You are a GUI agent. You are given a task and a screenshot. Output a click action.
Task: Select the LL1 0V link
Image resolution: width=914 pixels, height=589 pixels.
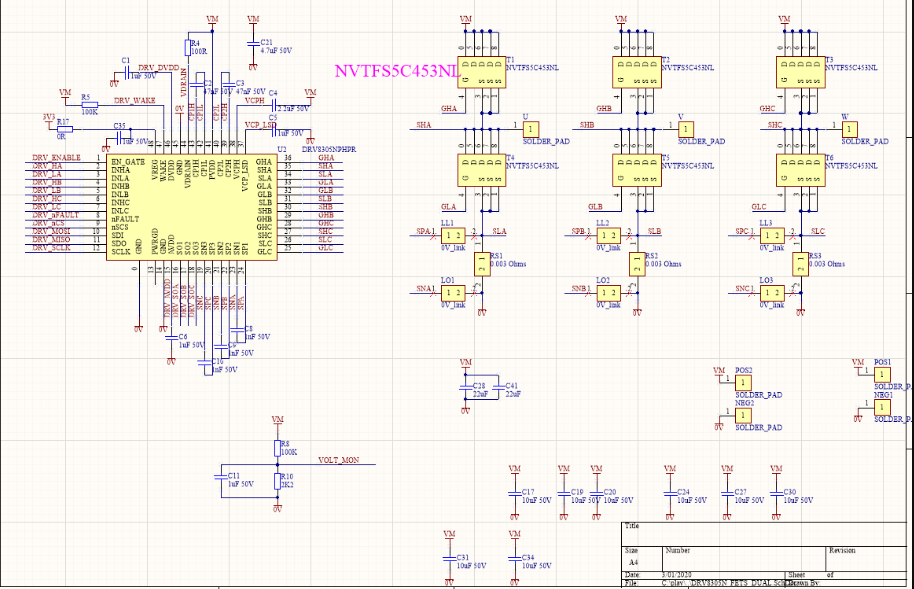[x=453, y=236]
